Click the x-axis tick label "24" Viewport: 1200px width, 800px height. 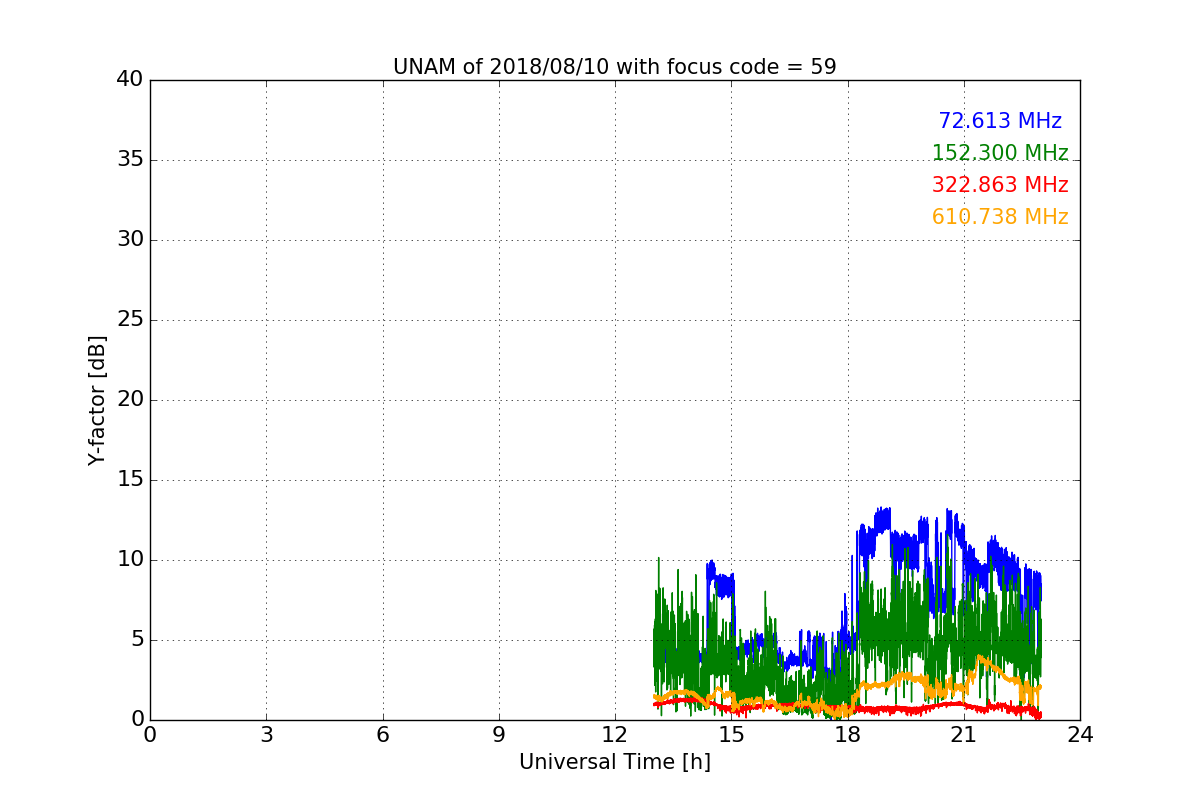click(x=1080, y=735)
